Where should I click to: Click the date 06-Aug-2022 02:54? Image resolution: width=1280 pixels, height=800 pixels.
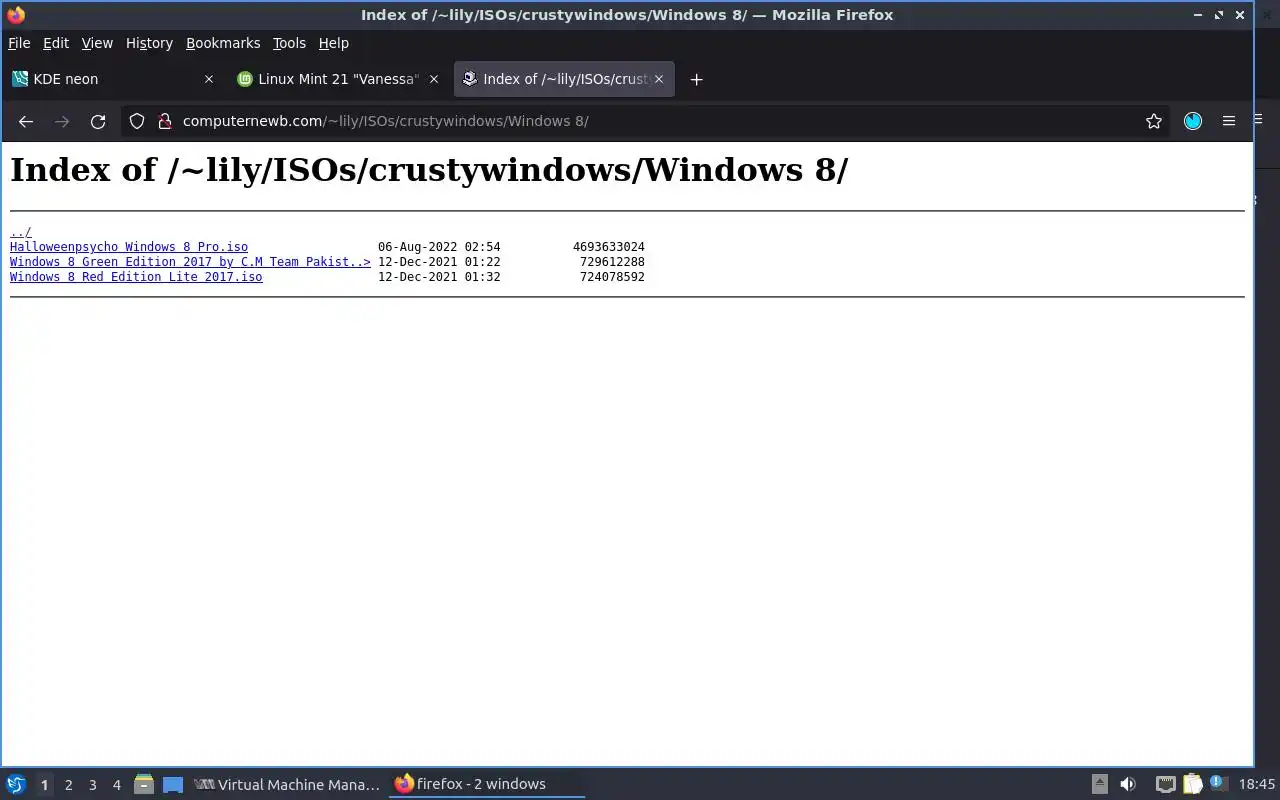tap(439, 247)
